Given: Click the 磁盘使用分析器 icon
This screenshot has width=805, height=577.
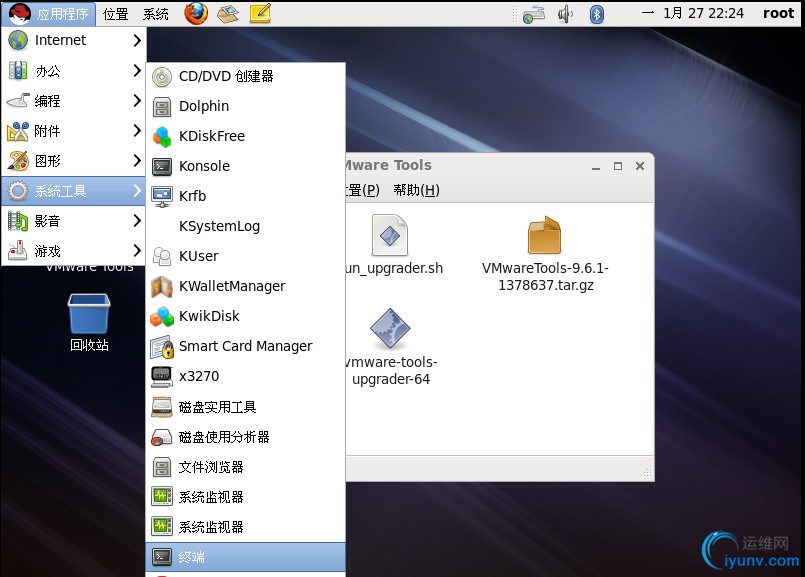Looking at the screenshot, I should click(162, 437).
